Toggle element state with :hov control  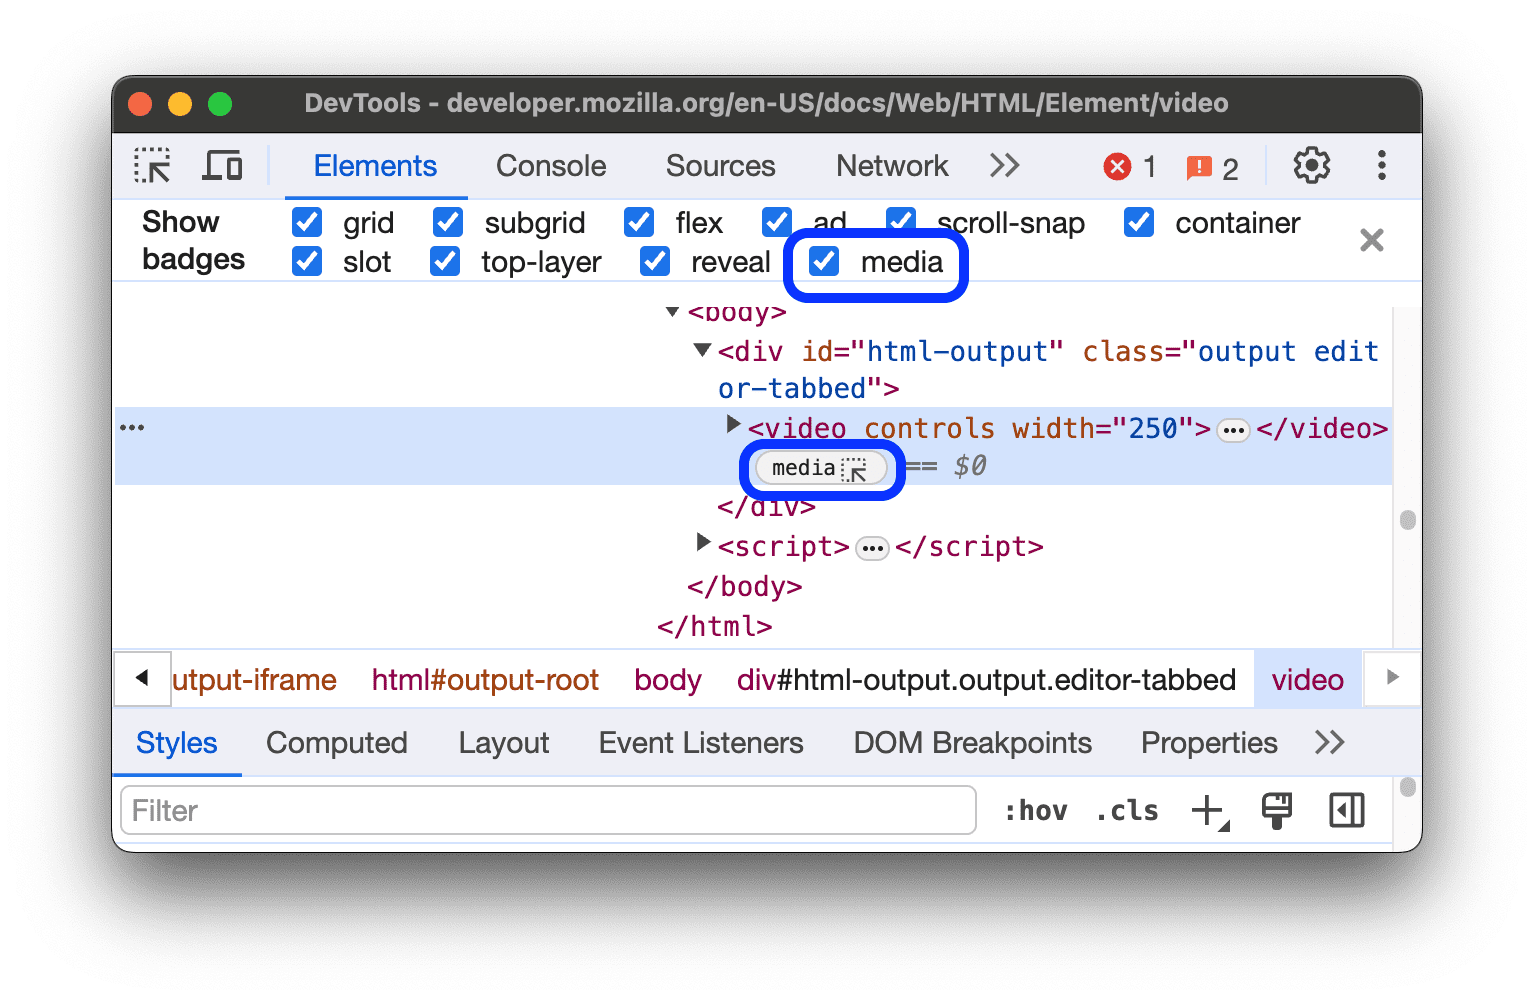point(1037,810)
